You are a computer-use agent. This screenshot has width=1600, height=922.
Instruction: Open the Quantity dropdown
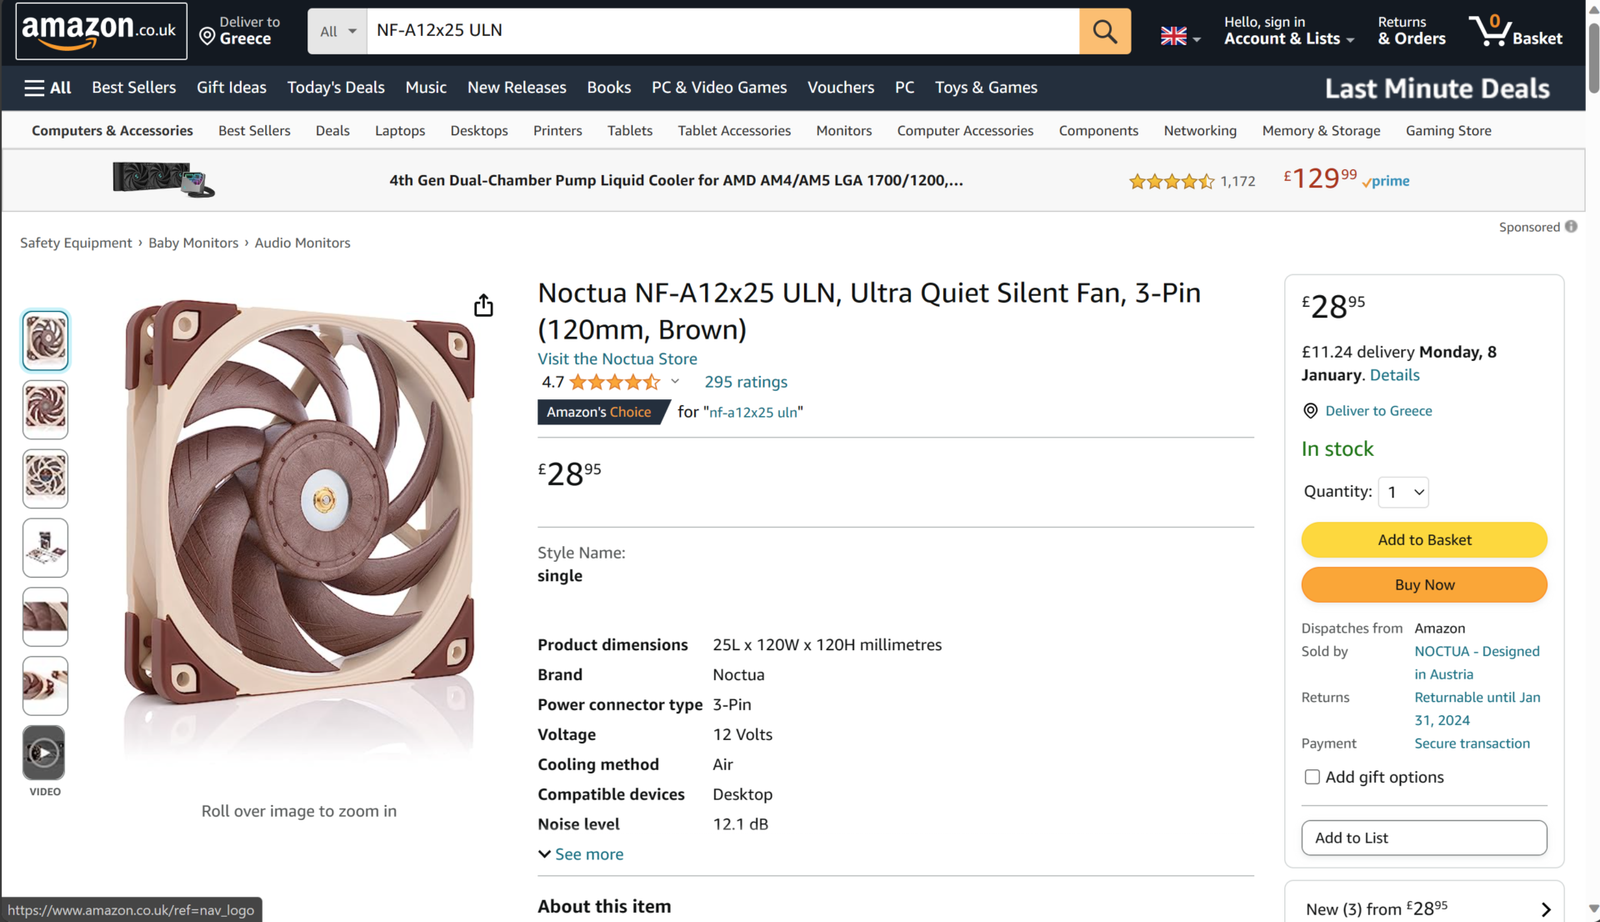coord(1403,492)
